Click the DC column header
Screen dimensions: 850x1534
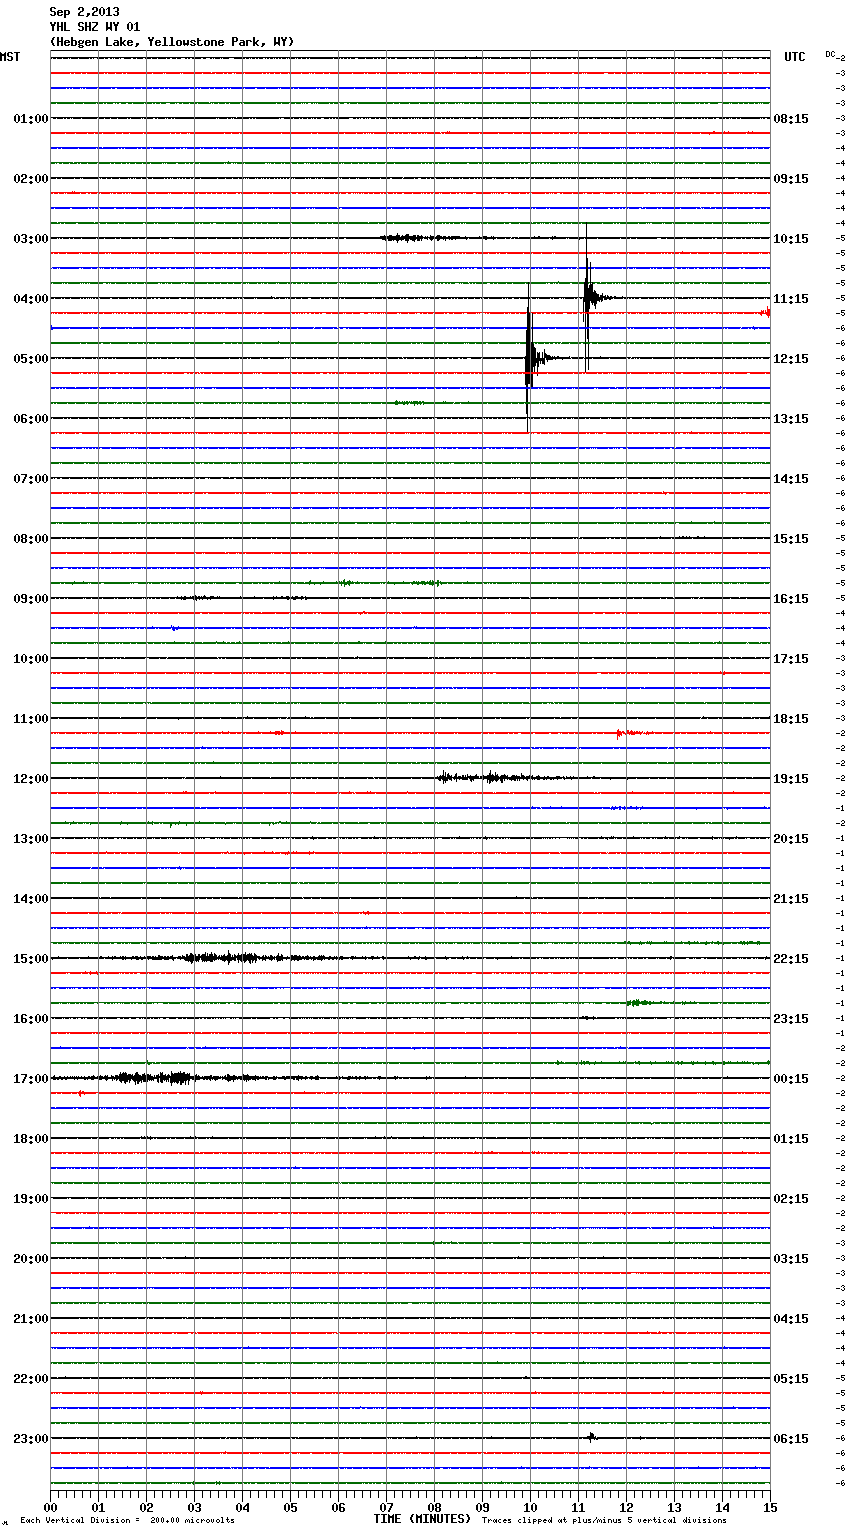pyautogui.click(x=830, y=54)
